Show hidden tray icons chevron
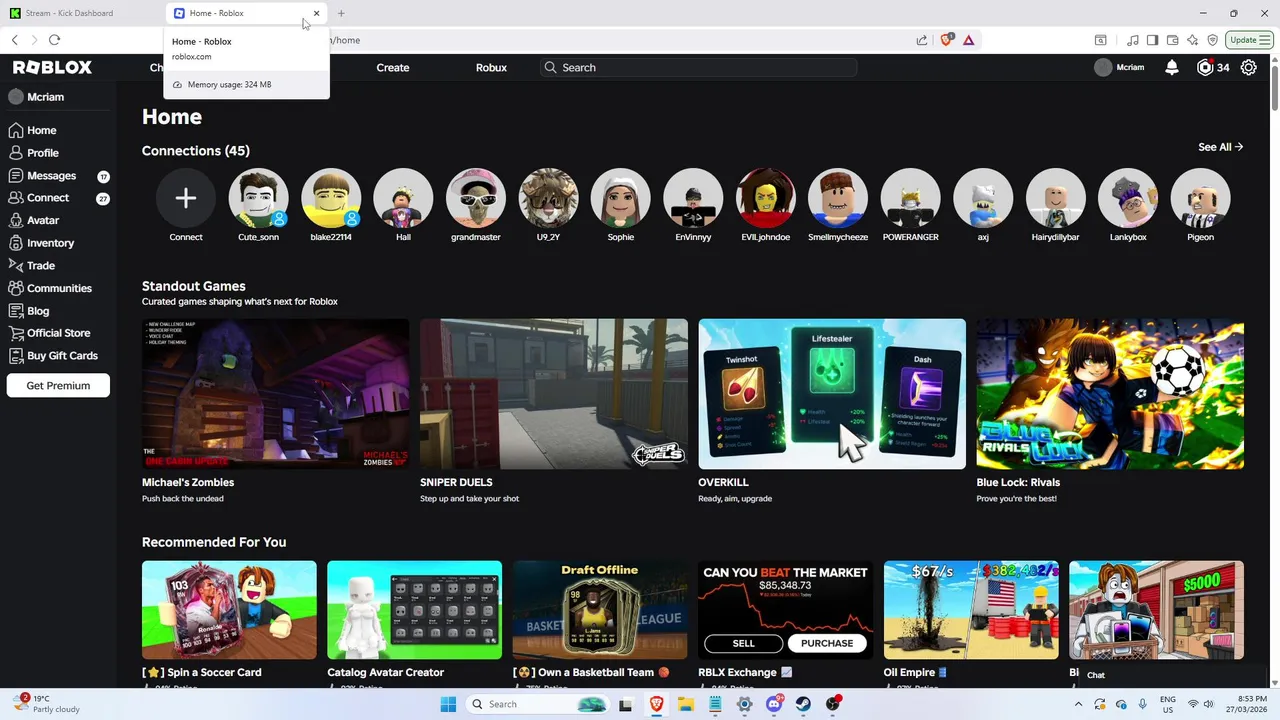The height and width of the screenshot is (720, 1280). [x=1078, y=704]
